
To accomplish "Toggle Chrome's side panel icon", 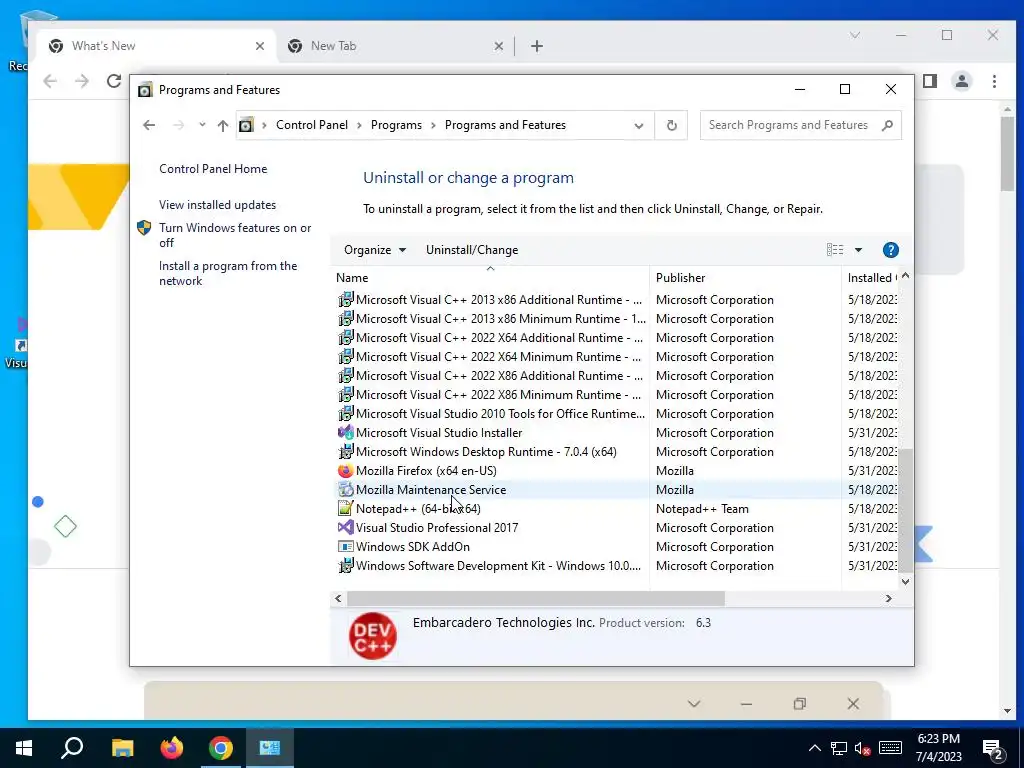I will [x=930, y=81].
